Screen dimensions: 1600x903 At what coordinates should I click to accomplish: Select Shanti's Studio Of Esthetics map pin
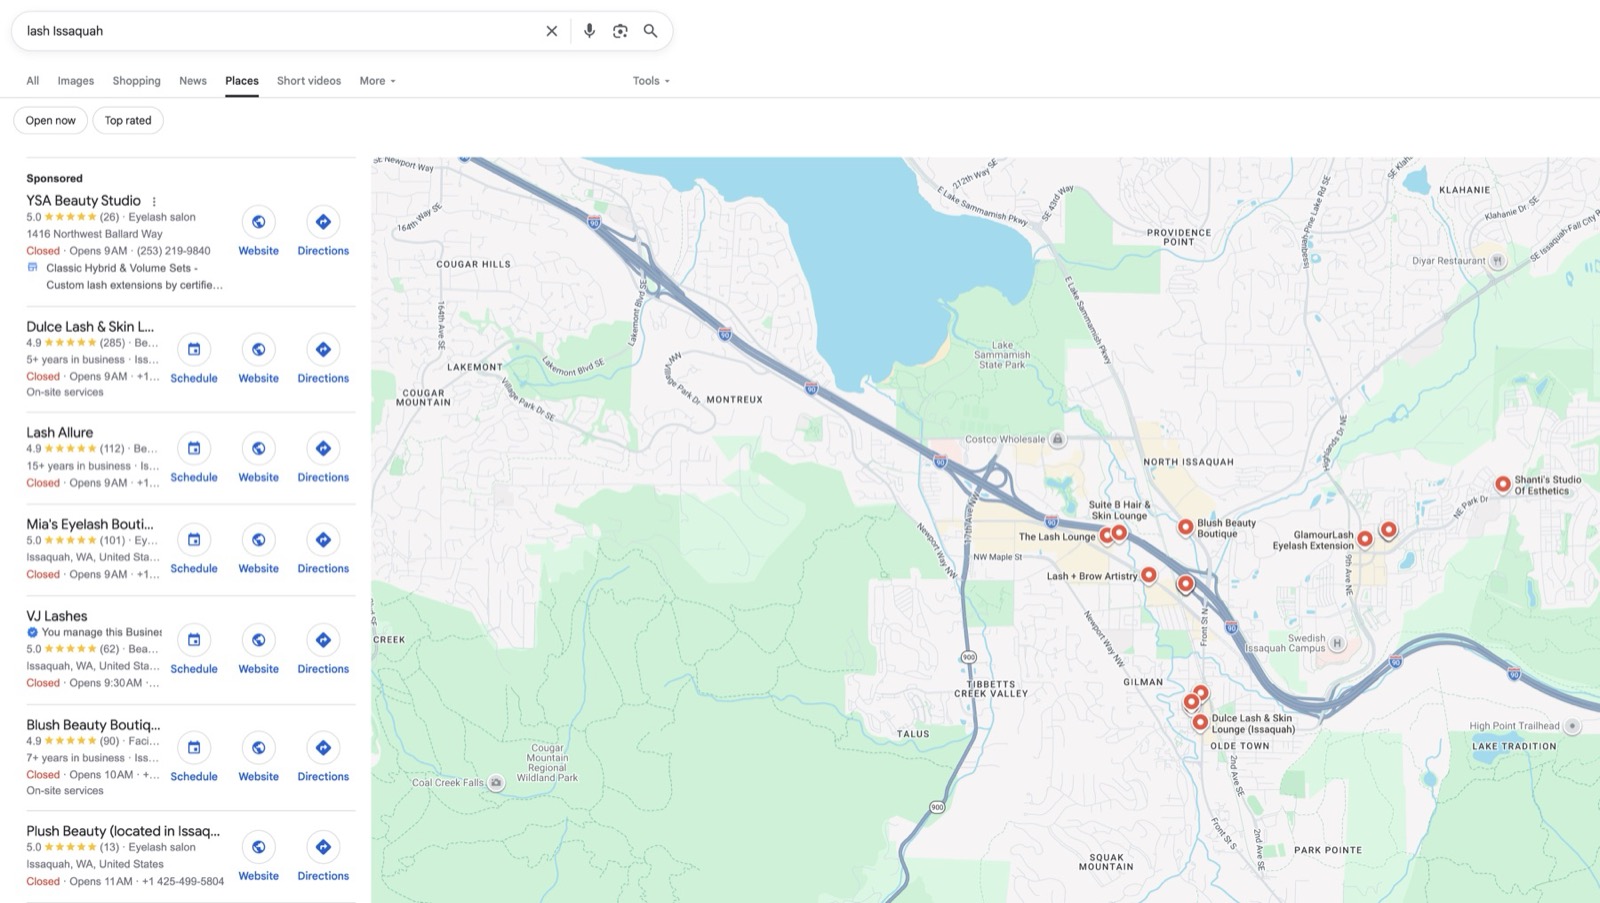point(1502,484)
